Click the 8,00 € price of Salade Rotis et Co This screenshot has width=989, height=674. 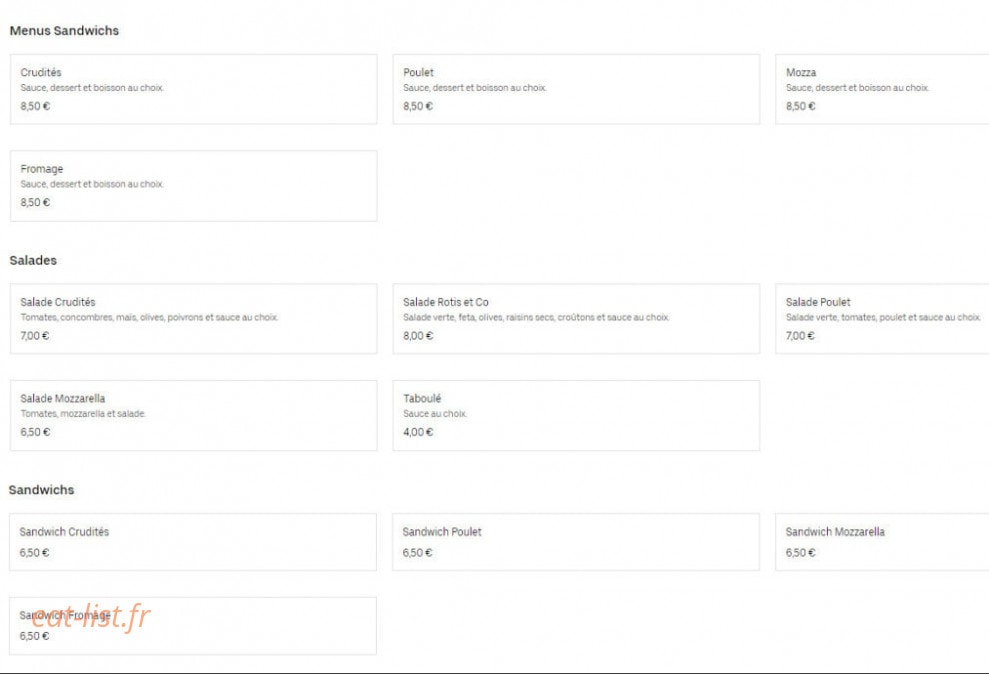[x=418, y=335]
